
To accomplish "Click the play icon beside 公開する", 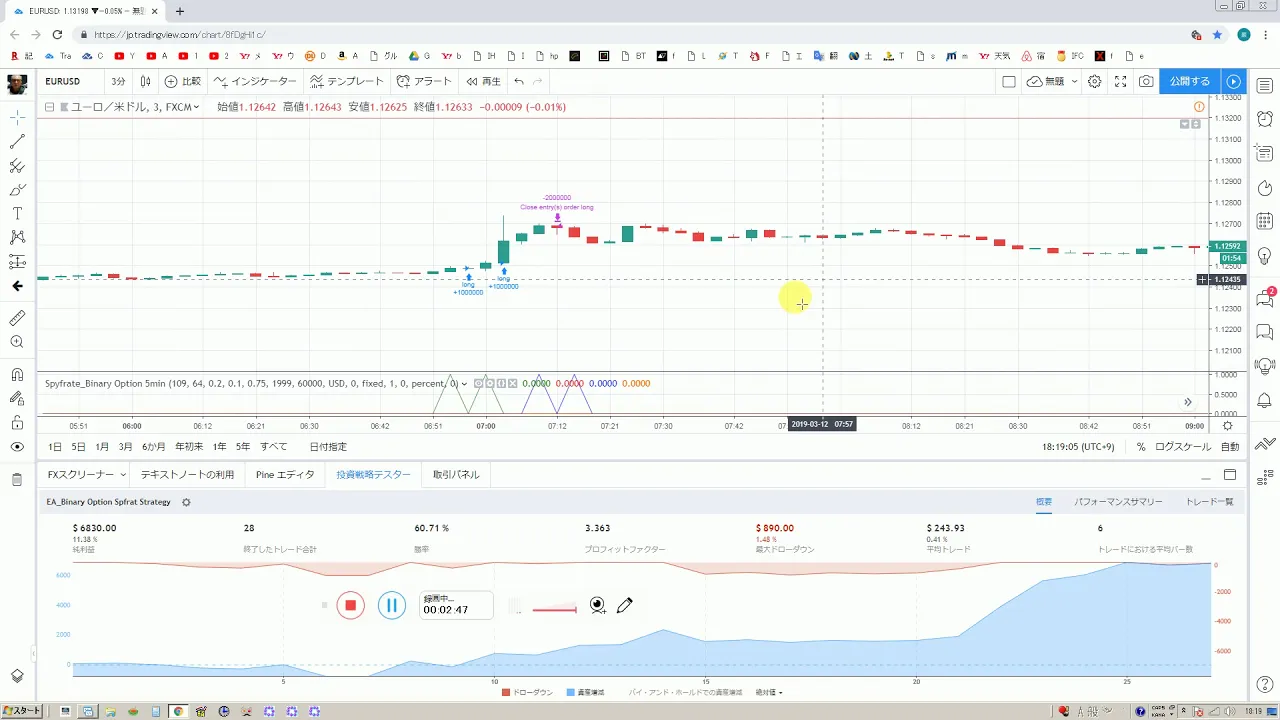I will pos(1233,81).
